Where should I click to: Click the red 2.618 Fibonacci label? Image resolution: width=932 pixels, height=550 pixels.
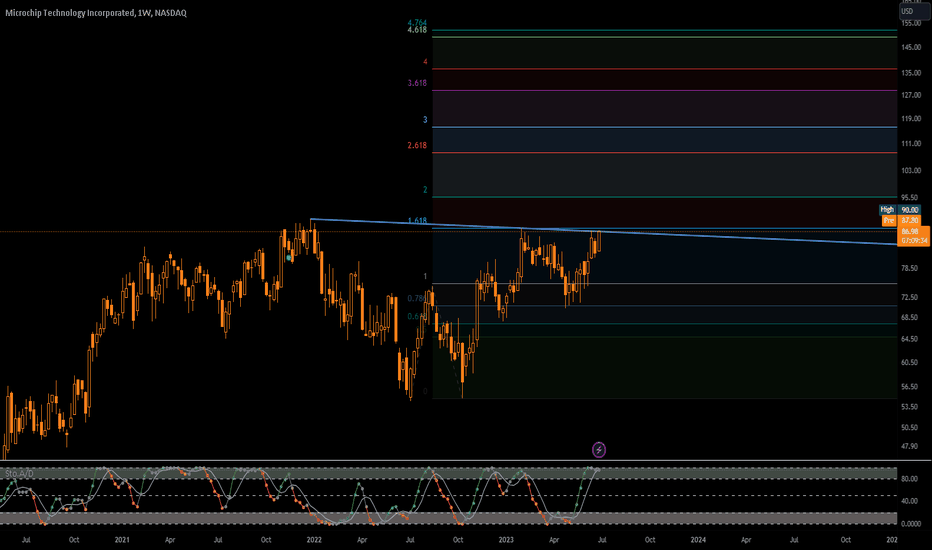click(417, 145)
